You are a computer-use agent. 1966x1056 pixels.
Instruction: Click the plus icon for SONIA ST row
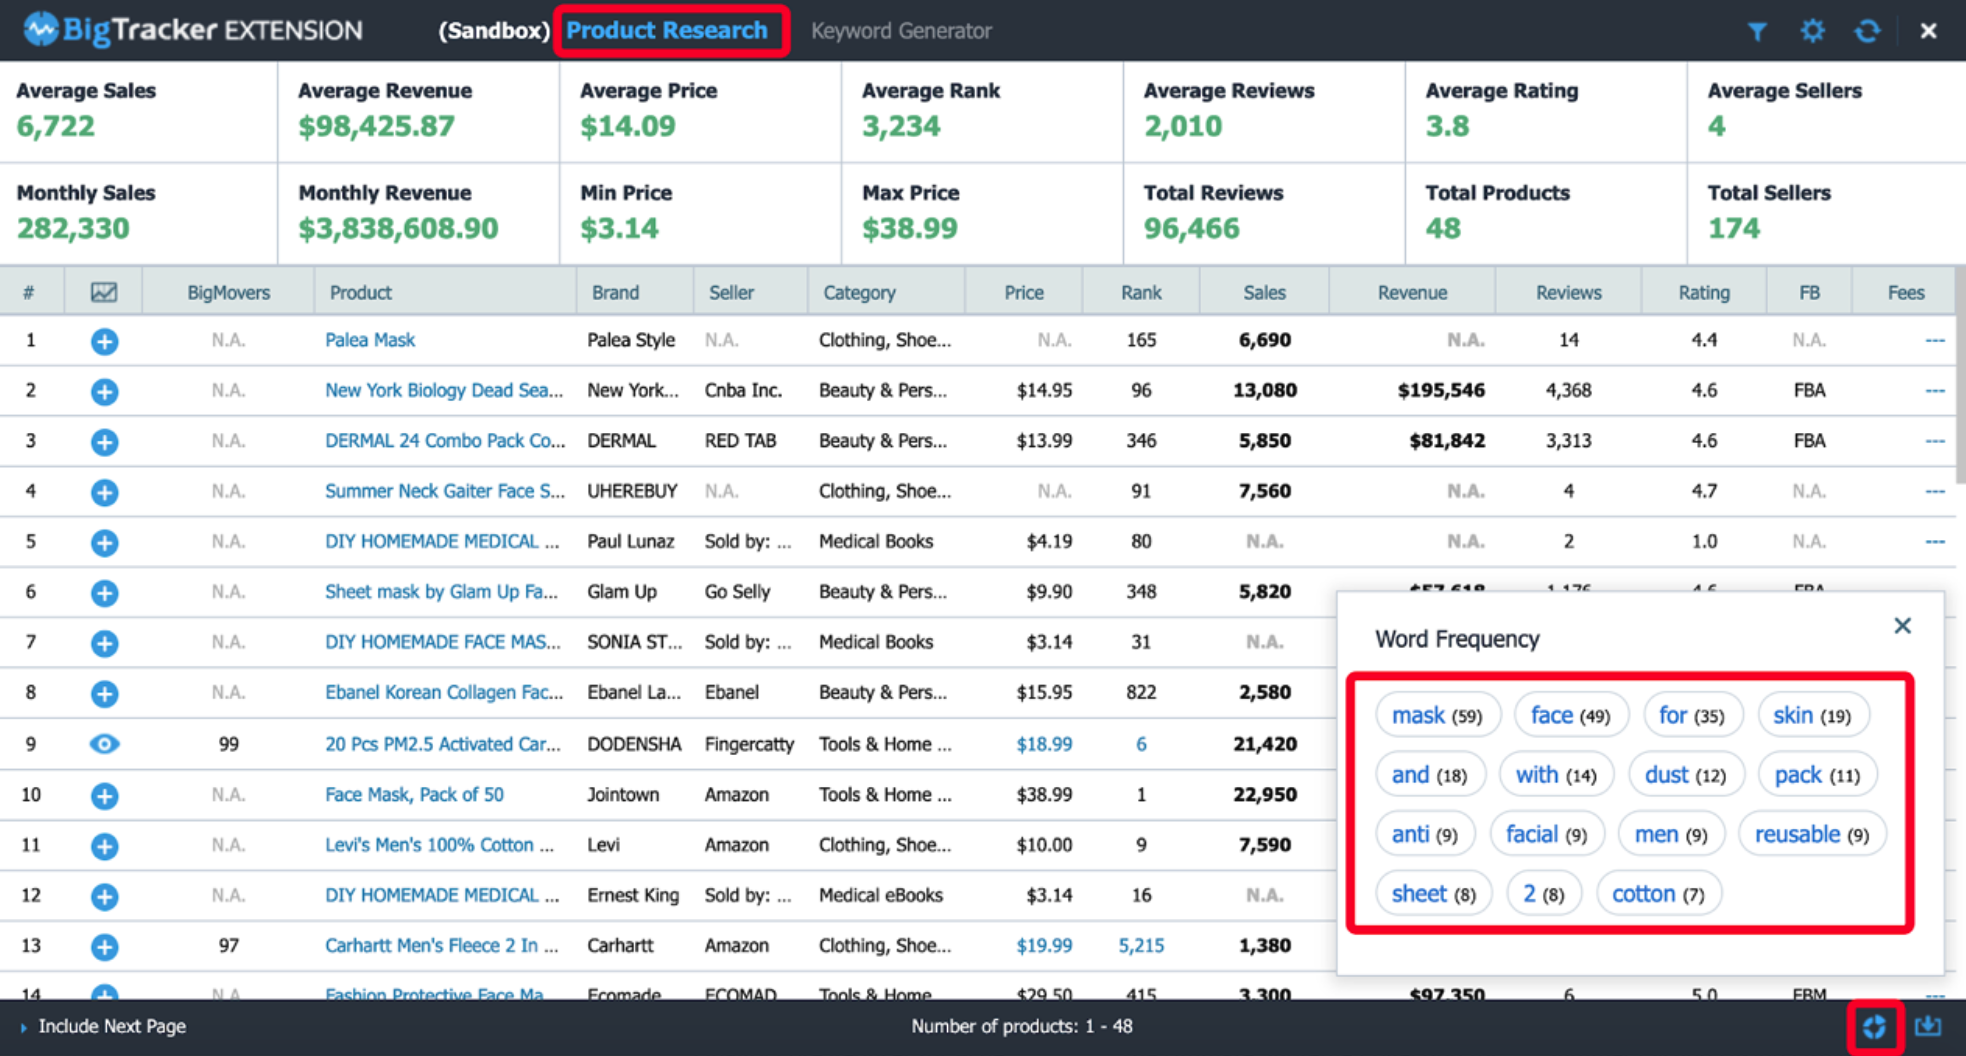tap(104, 643)
